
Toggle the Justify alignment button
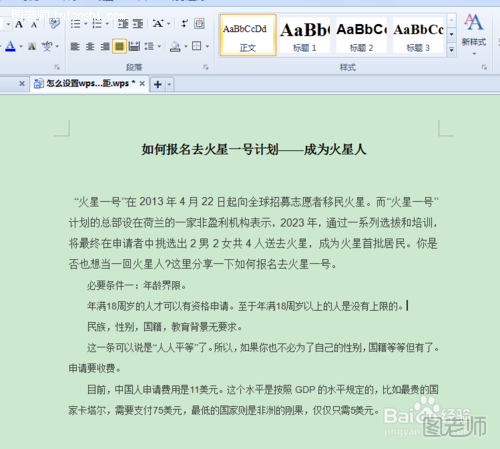[119, 46]
